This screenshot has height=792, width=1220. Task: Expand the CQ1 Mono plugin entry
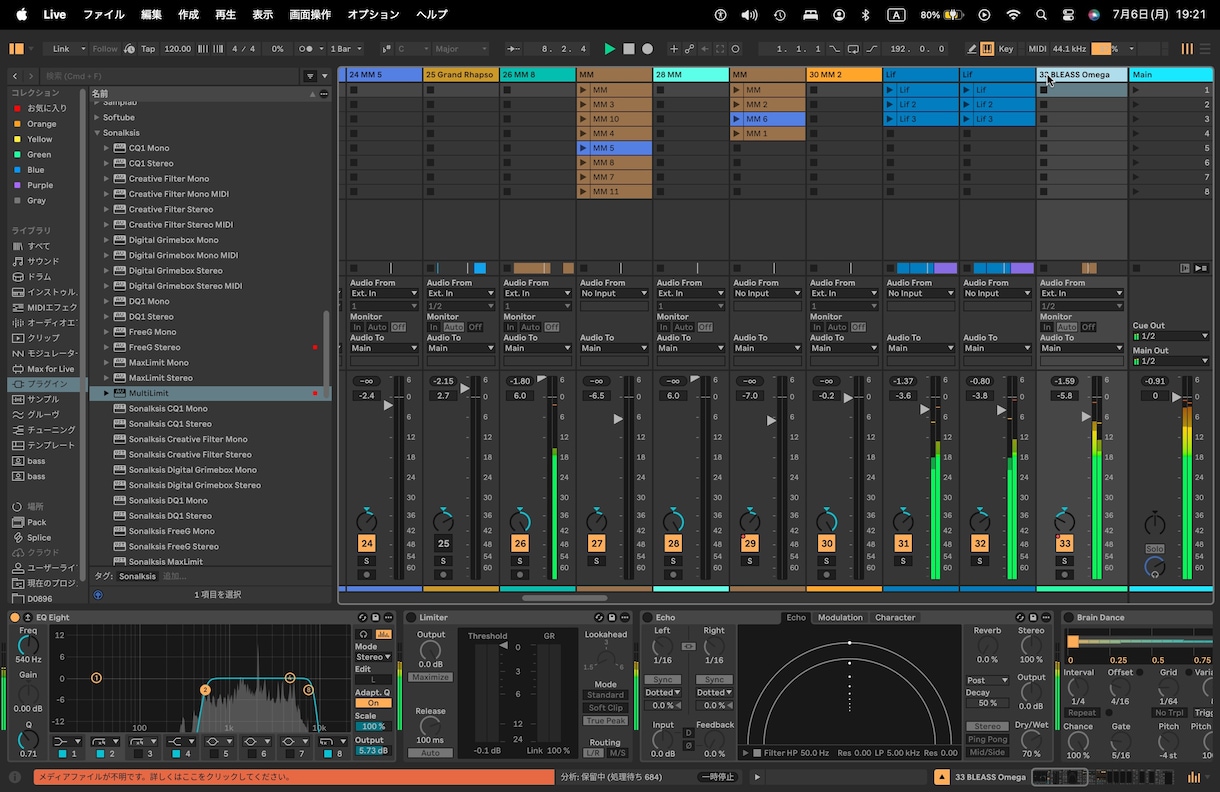pos(107,148)
